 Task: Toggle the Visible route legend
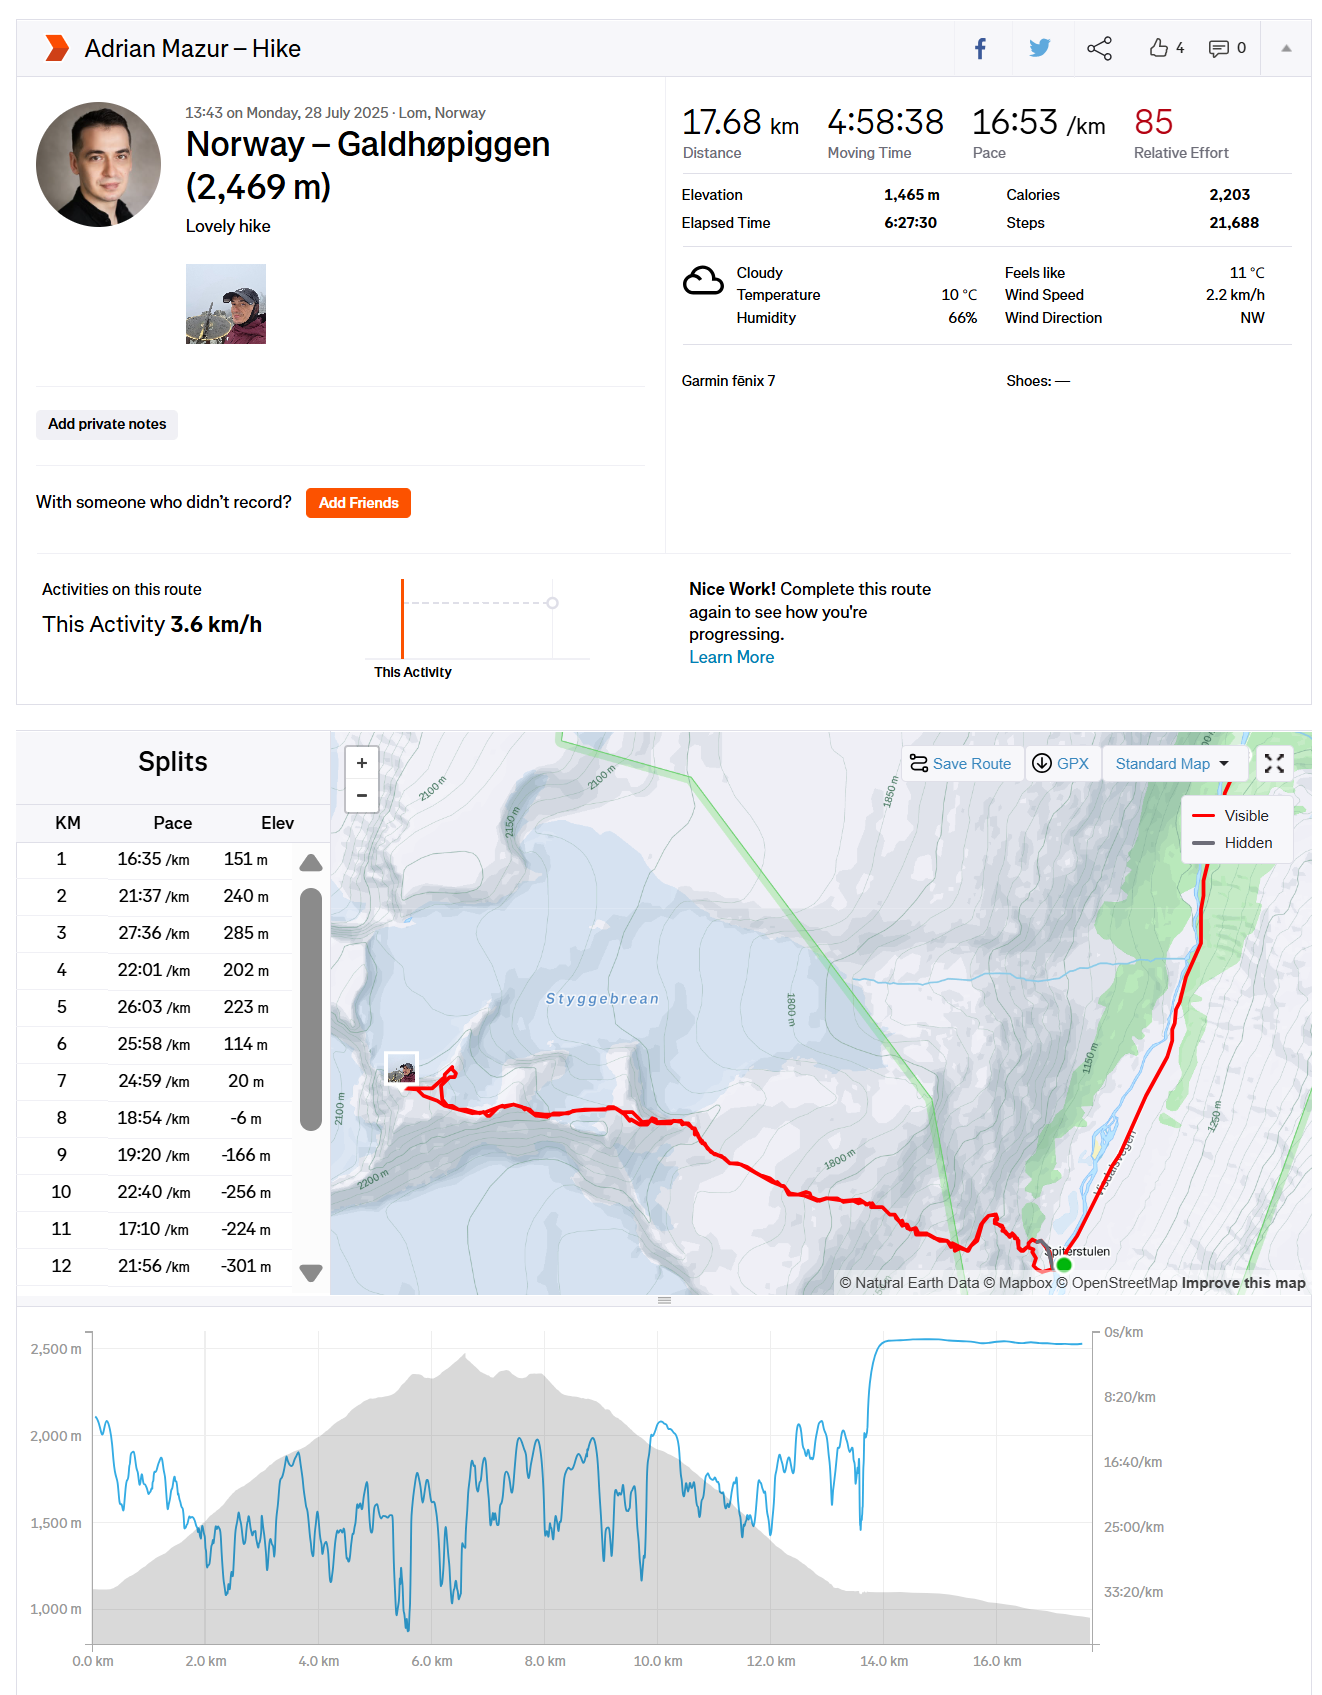pos(1234,816)
